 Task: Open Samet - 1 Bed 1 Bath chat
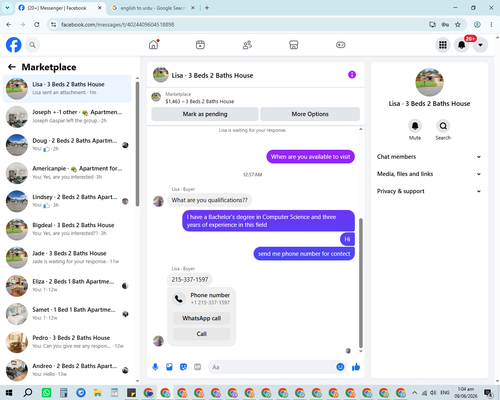[x=67, y=314]
